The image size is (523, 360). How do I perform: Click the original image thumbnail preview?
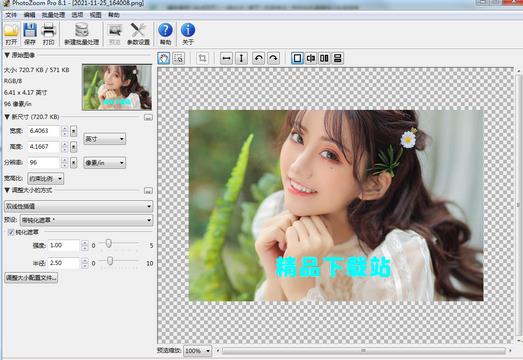click(117, 87)
